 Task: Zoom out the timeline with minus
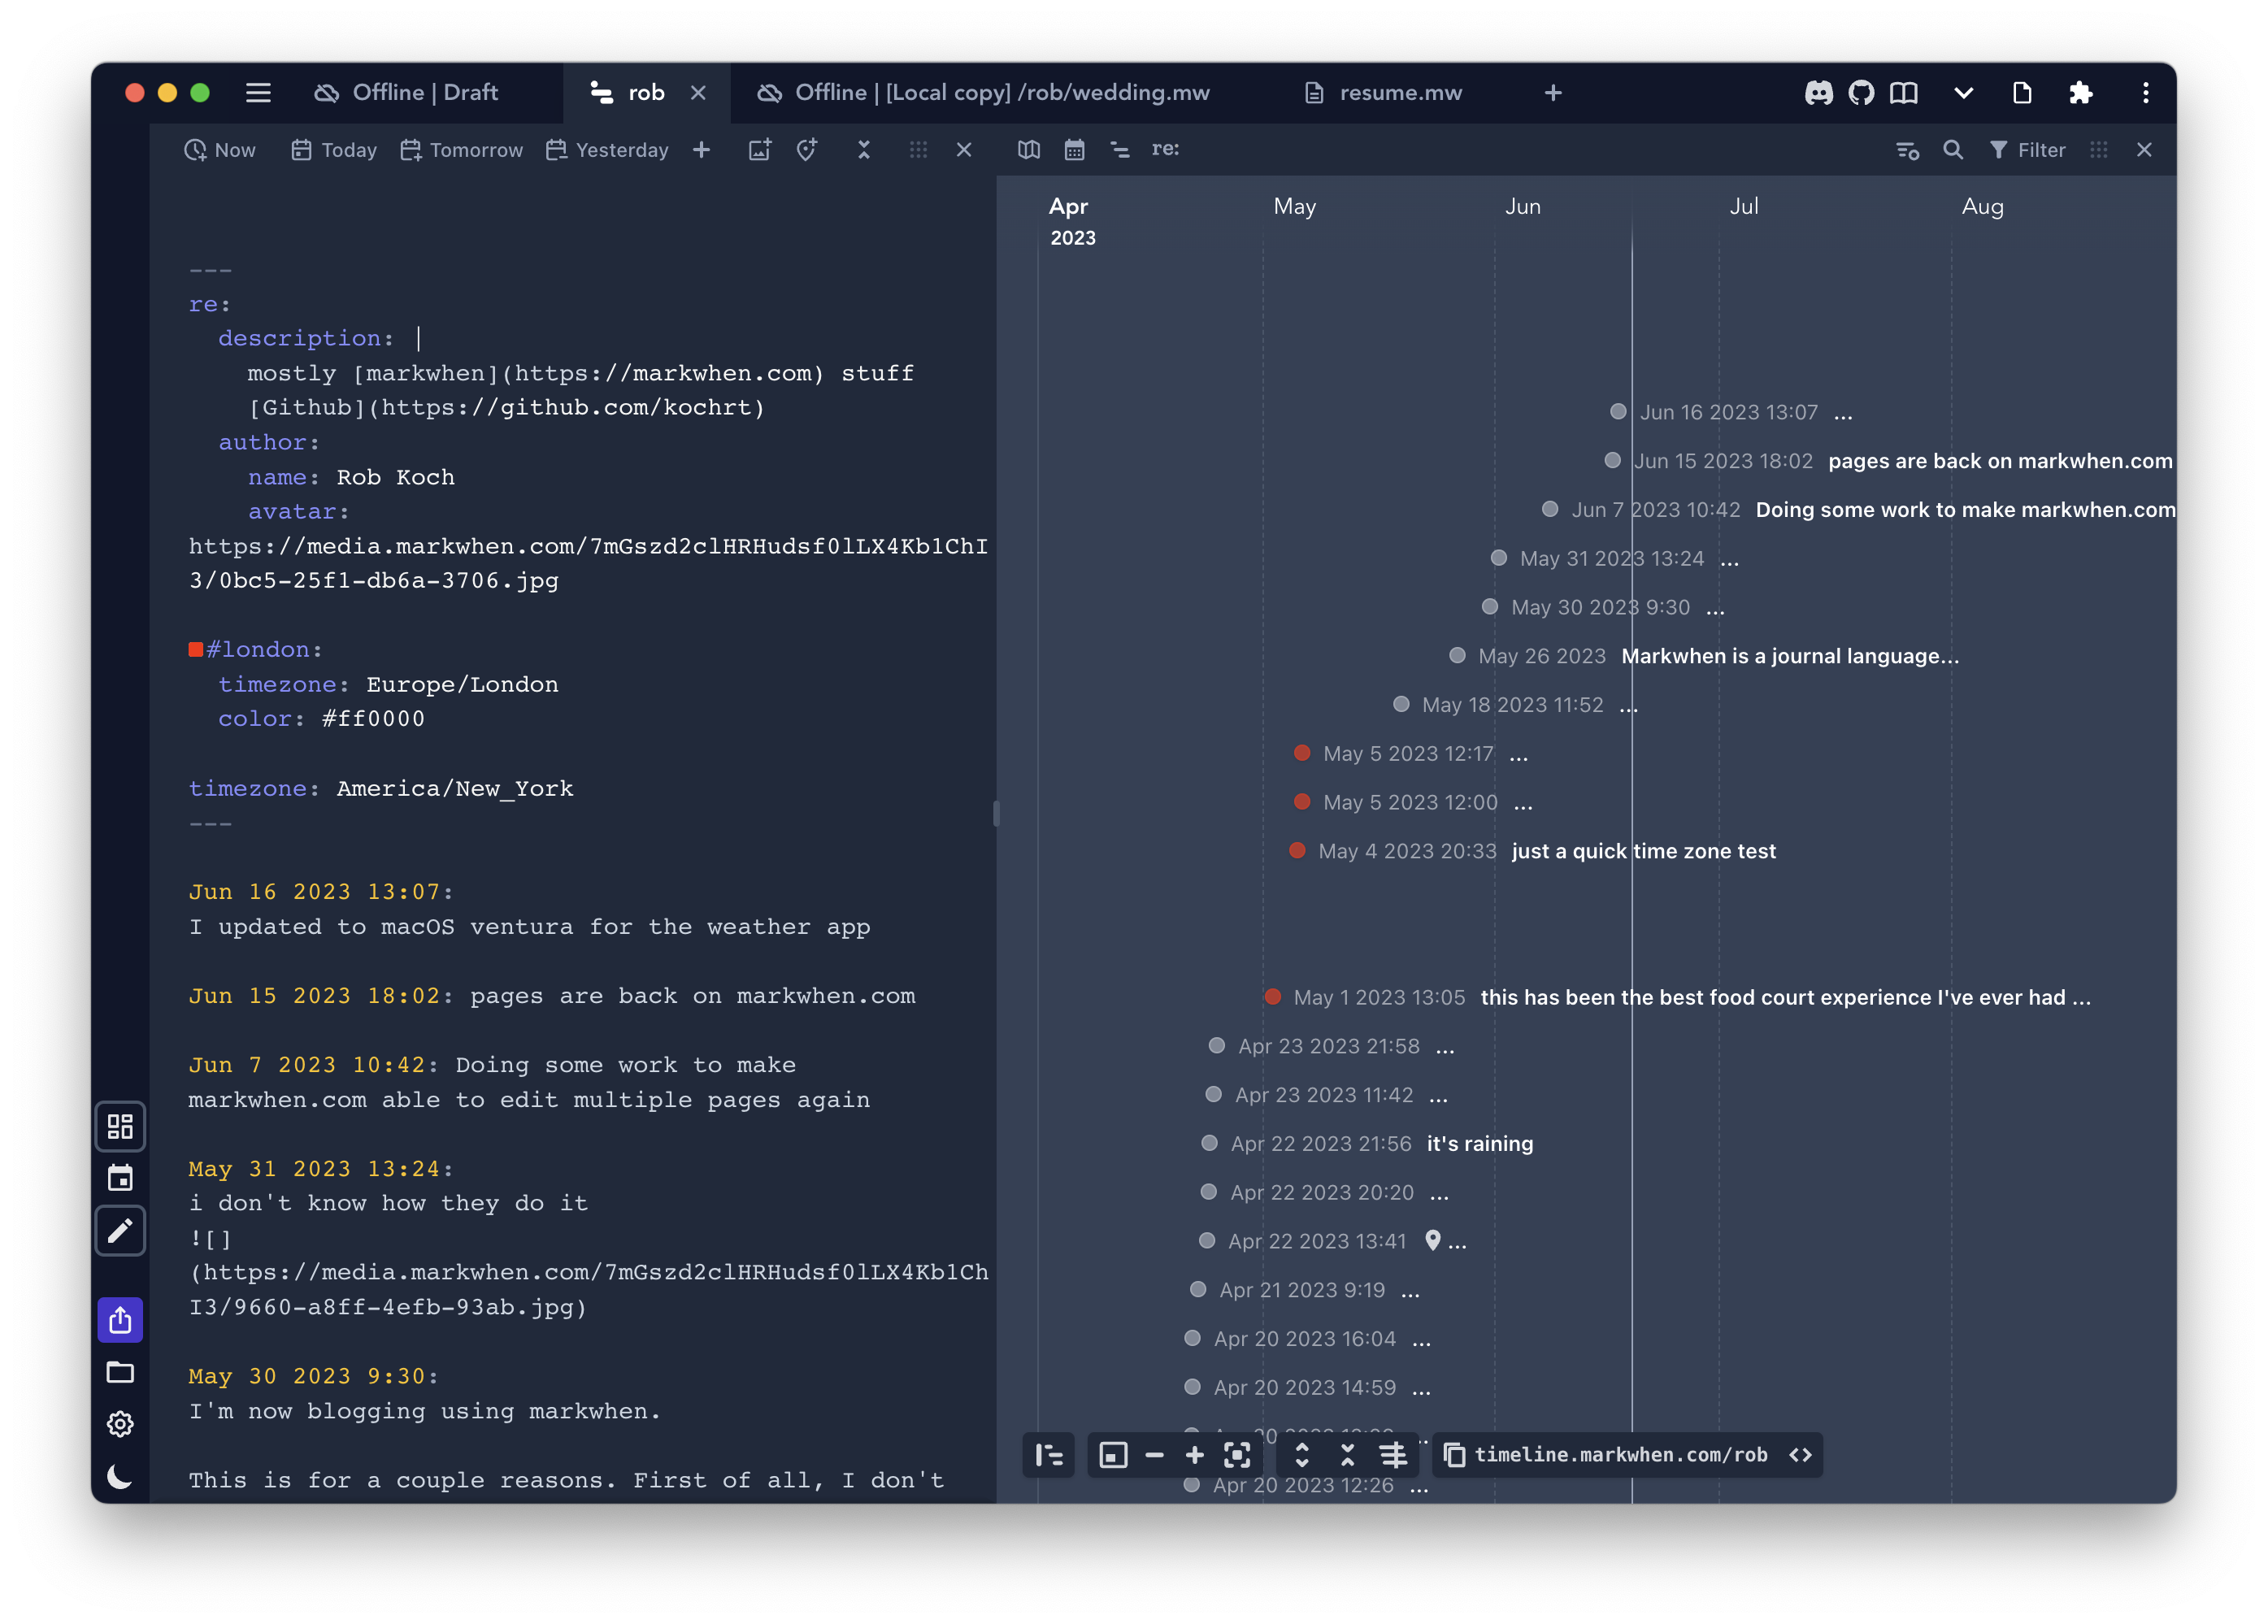tap(1154, 1455)
